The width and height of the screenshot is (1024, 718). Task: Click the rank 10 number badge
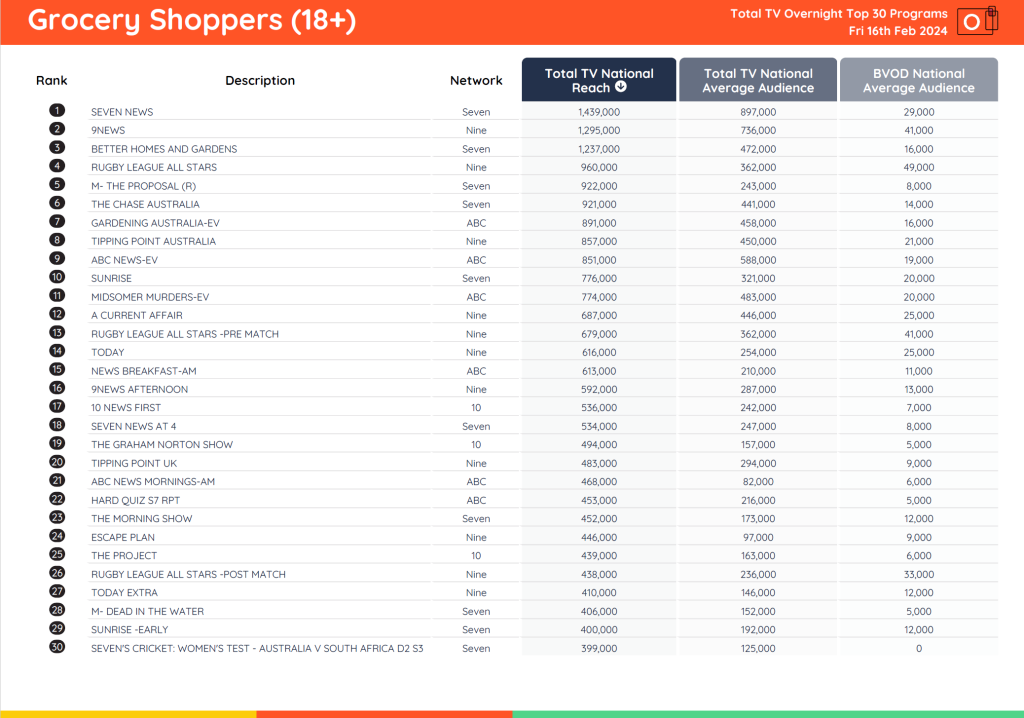(x=57, y=277)
